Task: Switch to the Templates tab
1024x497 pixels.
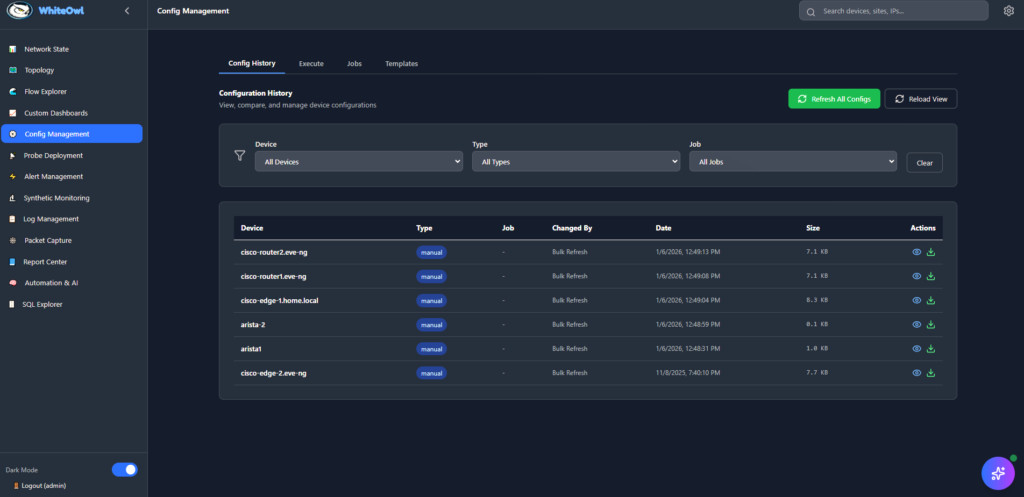Action: click(x=401, y=63)
